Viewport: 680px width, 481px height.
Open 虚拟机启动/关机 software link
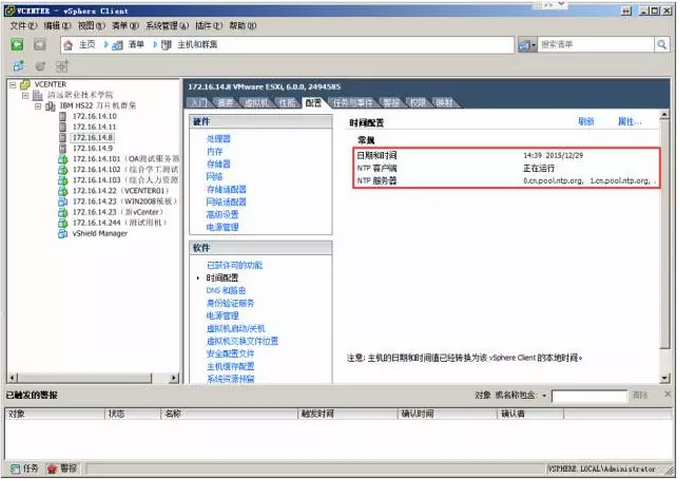(x=235, y=329)
